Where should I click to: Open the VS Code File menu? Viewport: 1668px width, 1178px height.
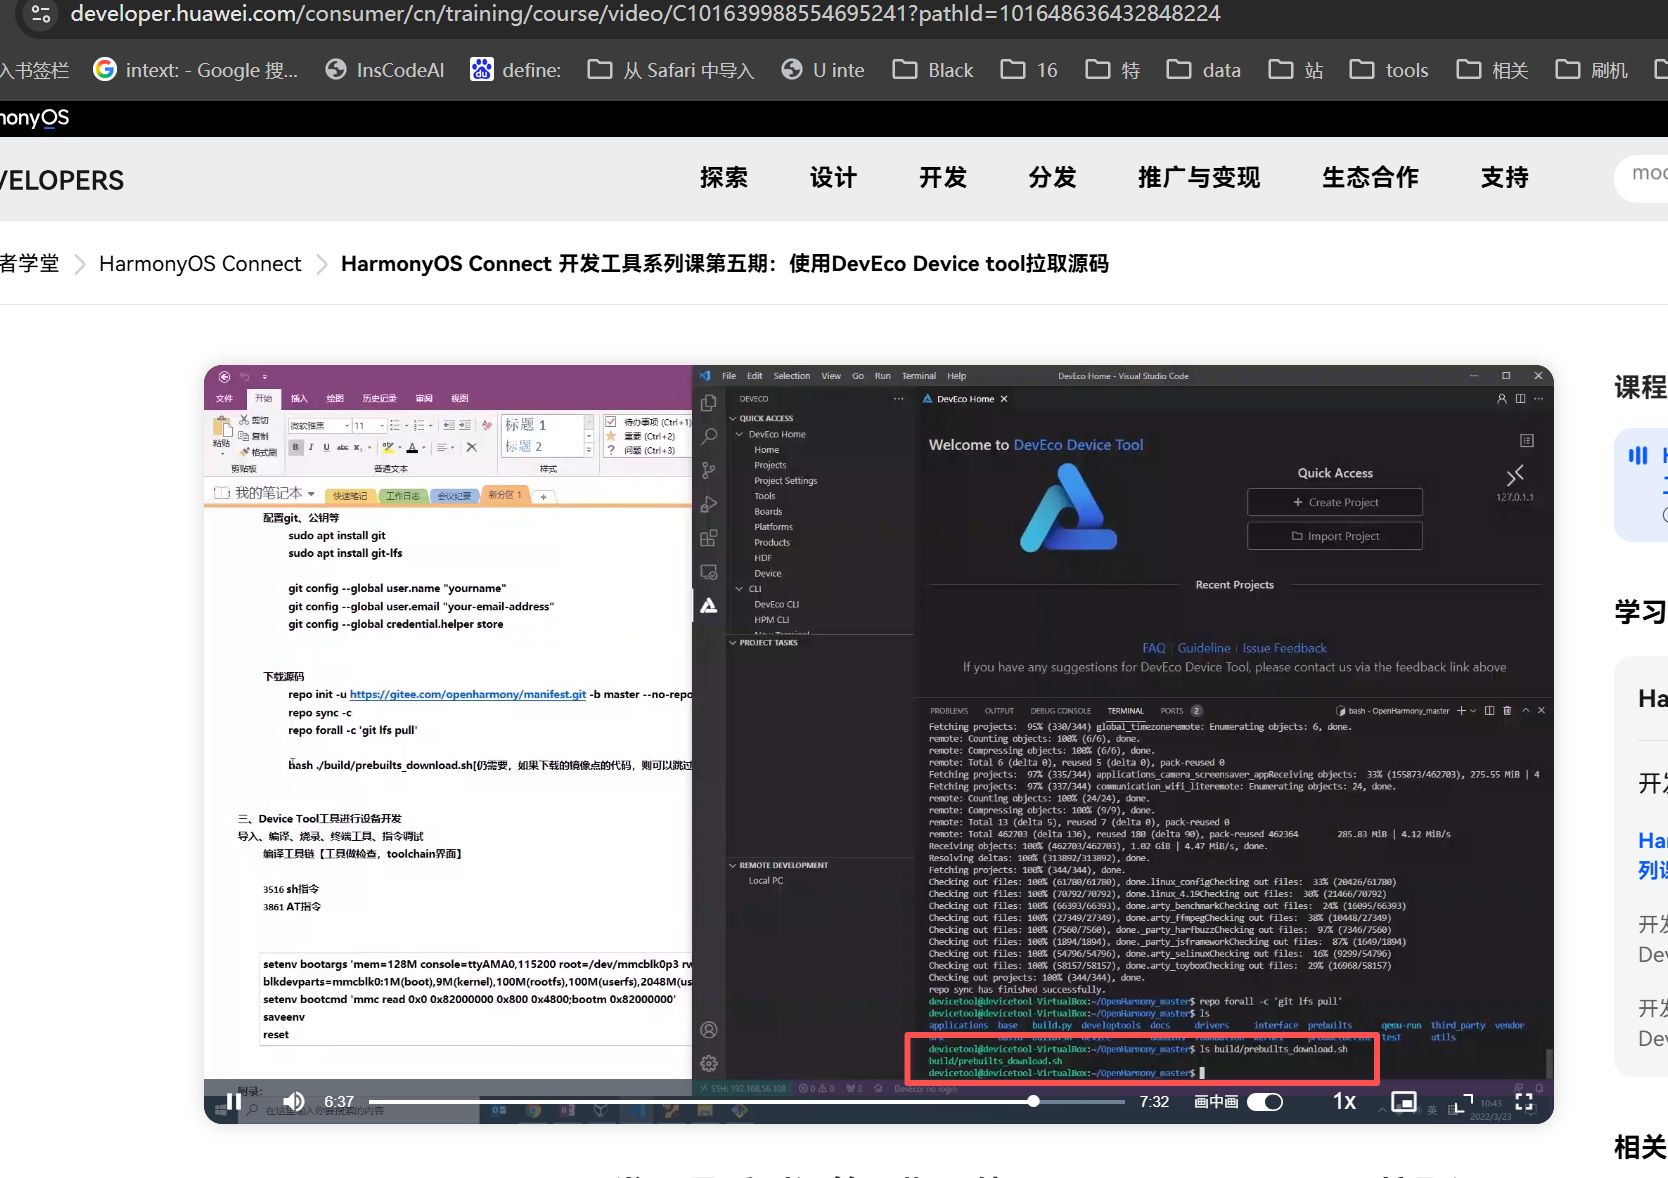coord(729,376)
